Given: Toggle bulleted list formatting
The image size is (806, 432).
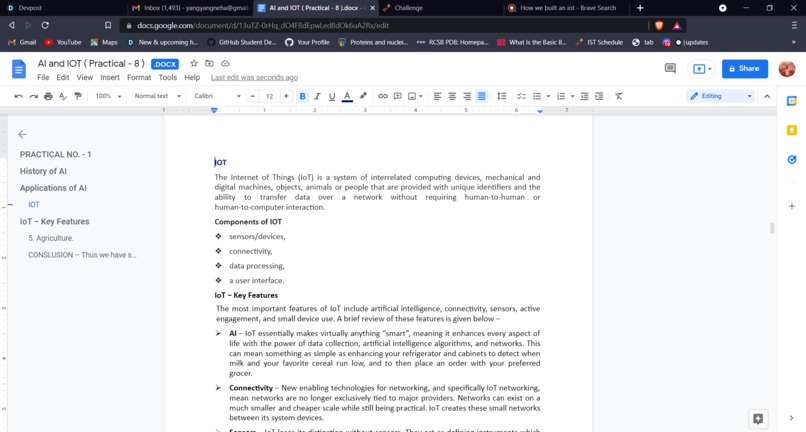Looking at the screenshot, I should tap(537, 96).
